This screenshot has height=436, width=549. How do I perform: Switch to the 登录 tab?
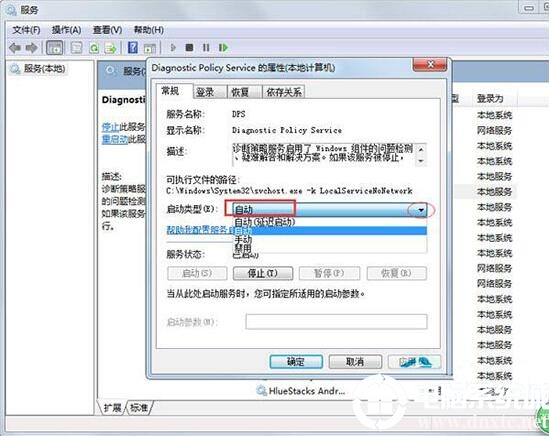[209, 92]
